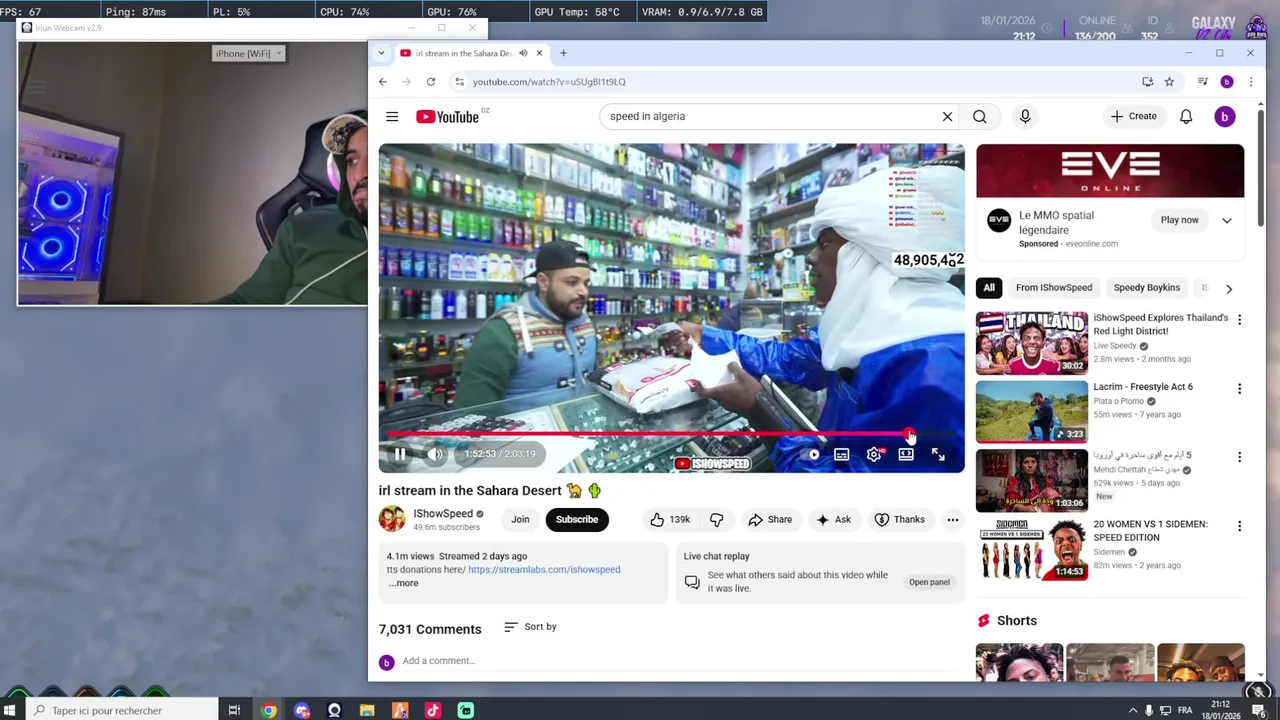The width and height of the screenshot is (1280, 720).
Task: Open the Create menu
Action: 1133,116
